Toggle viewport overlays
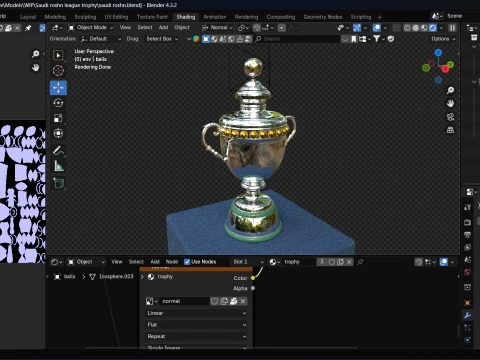The height and width of the screenshot is (360, 480). point(377,28)
